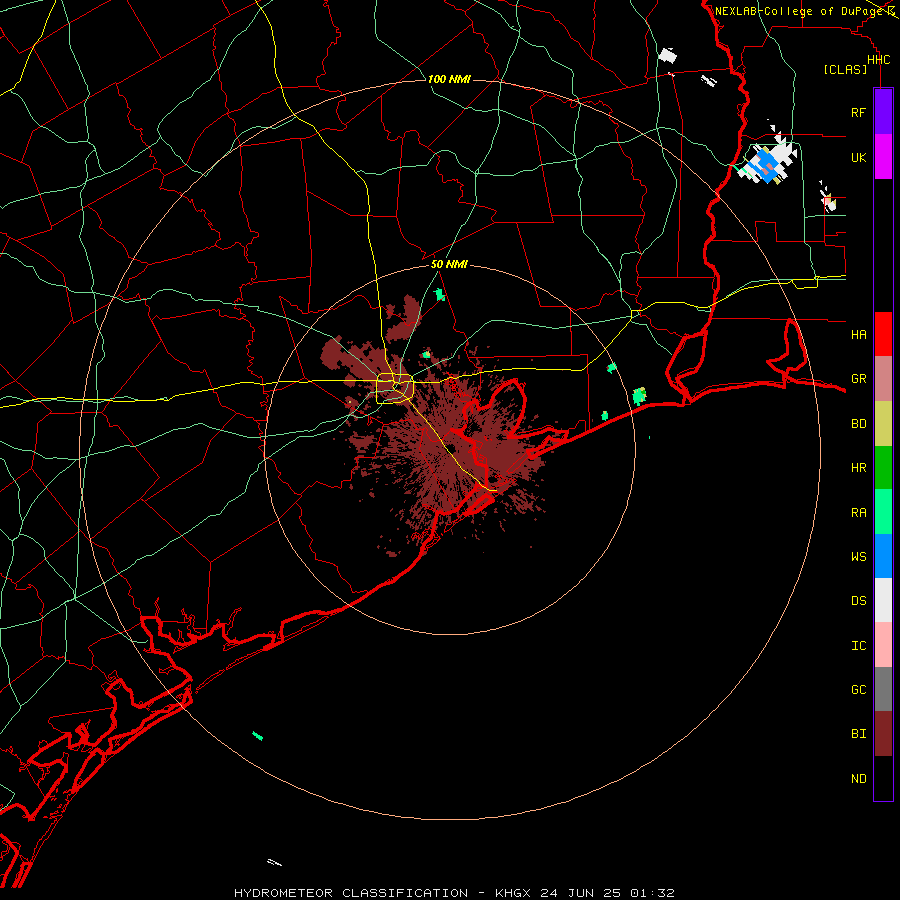Select the light pink IC legend swatch
This screenshot has width=900, height=900.
coord(883,645)
